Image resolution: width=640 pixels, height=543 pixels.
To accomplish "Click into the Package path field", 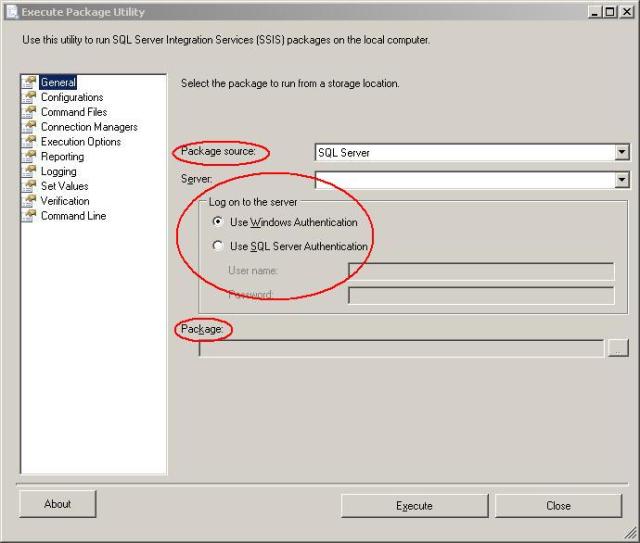I will click(400, 348).
